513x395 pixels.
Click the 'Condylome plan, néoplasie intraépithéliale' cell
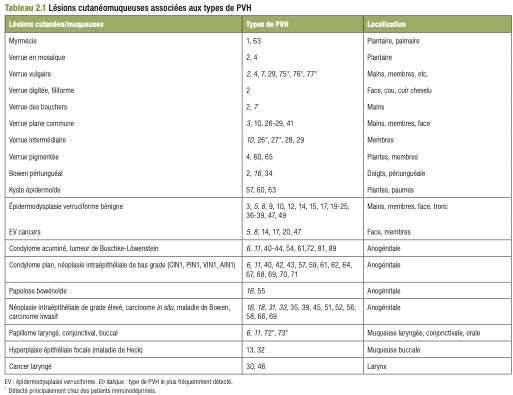point(122,265)
